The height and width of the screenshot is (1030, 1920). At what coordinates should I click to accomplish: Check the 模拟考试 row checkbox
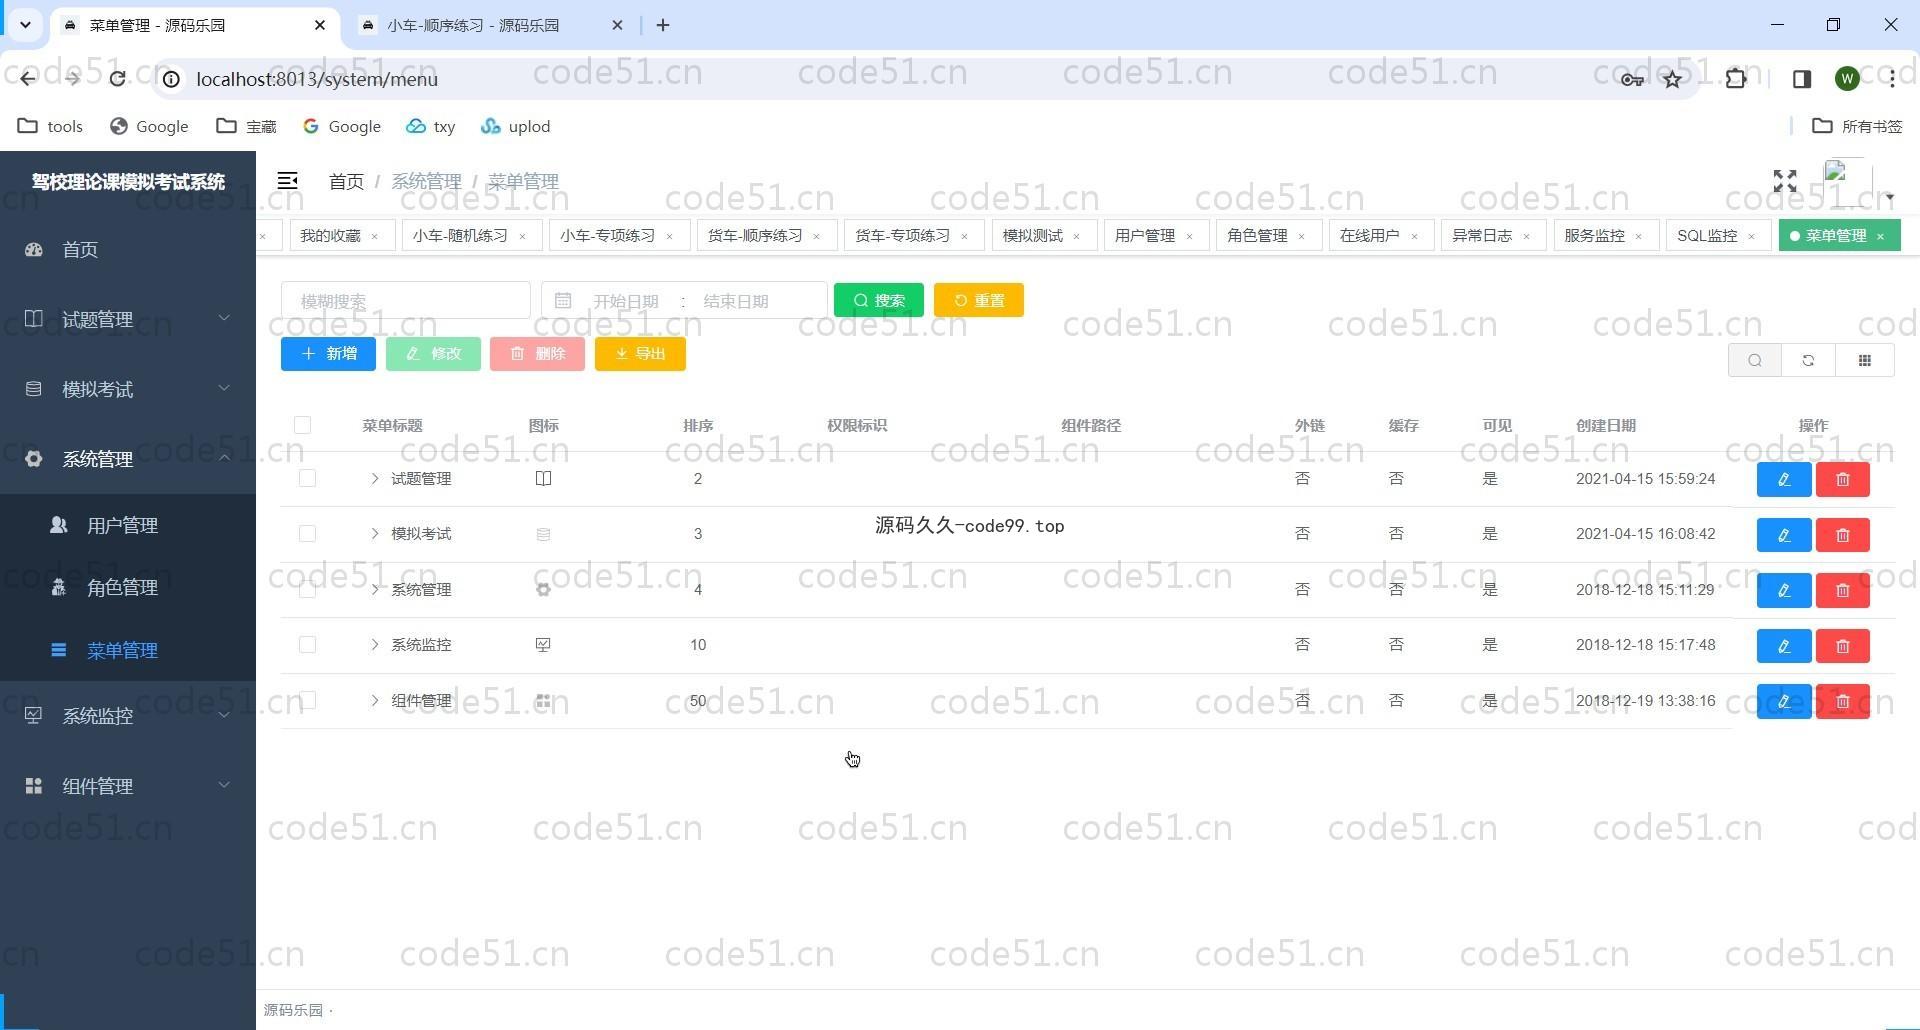click(x=307, y=534)
